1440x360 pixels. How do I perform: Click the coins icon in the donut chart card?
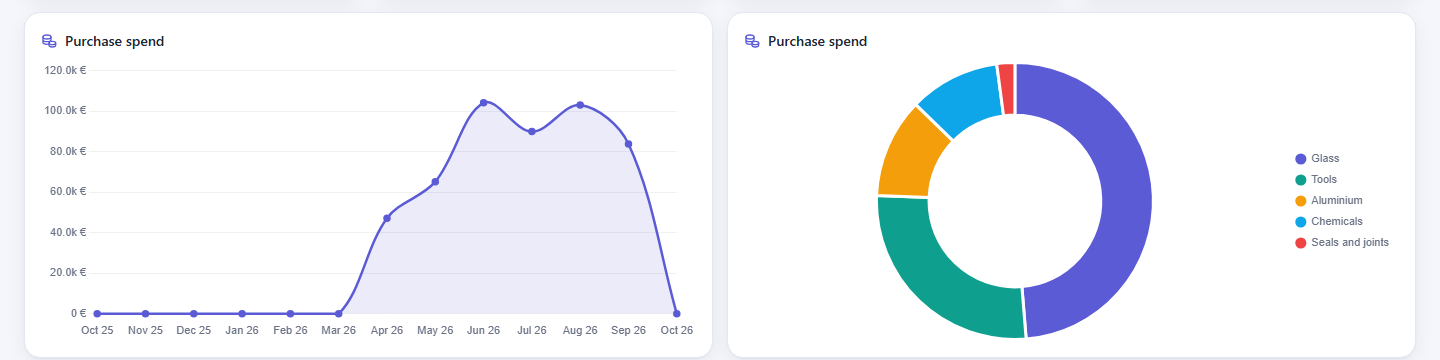tap(752, 41)
